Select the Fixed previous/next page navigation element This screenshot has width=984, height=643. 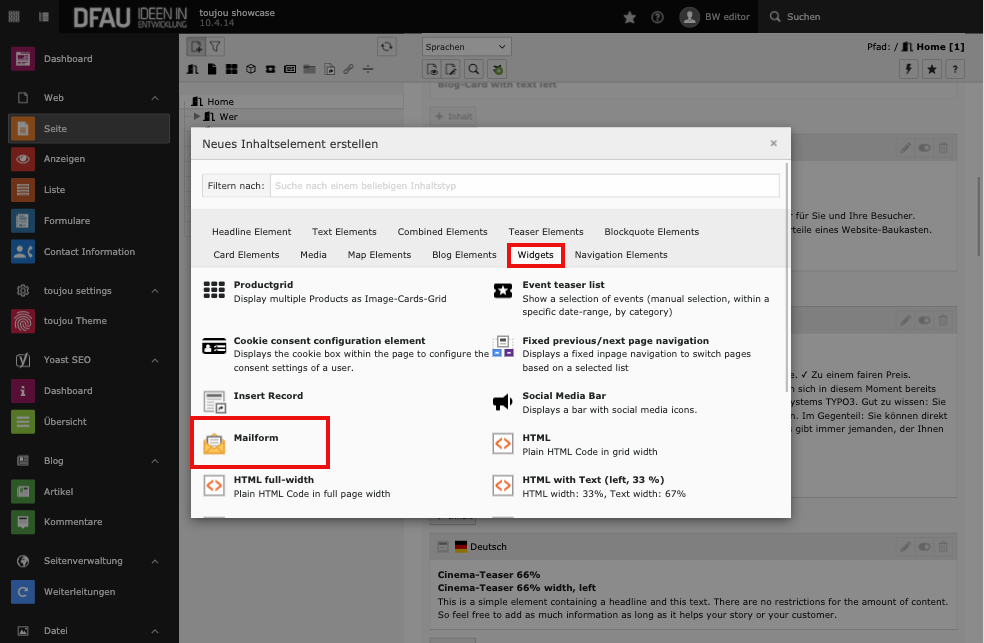(x=615, y=341)
